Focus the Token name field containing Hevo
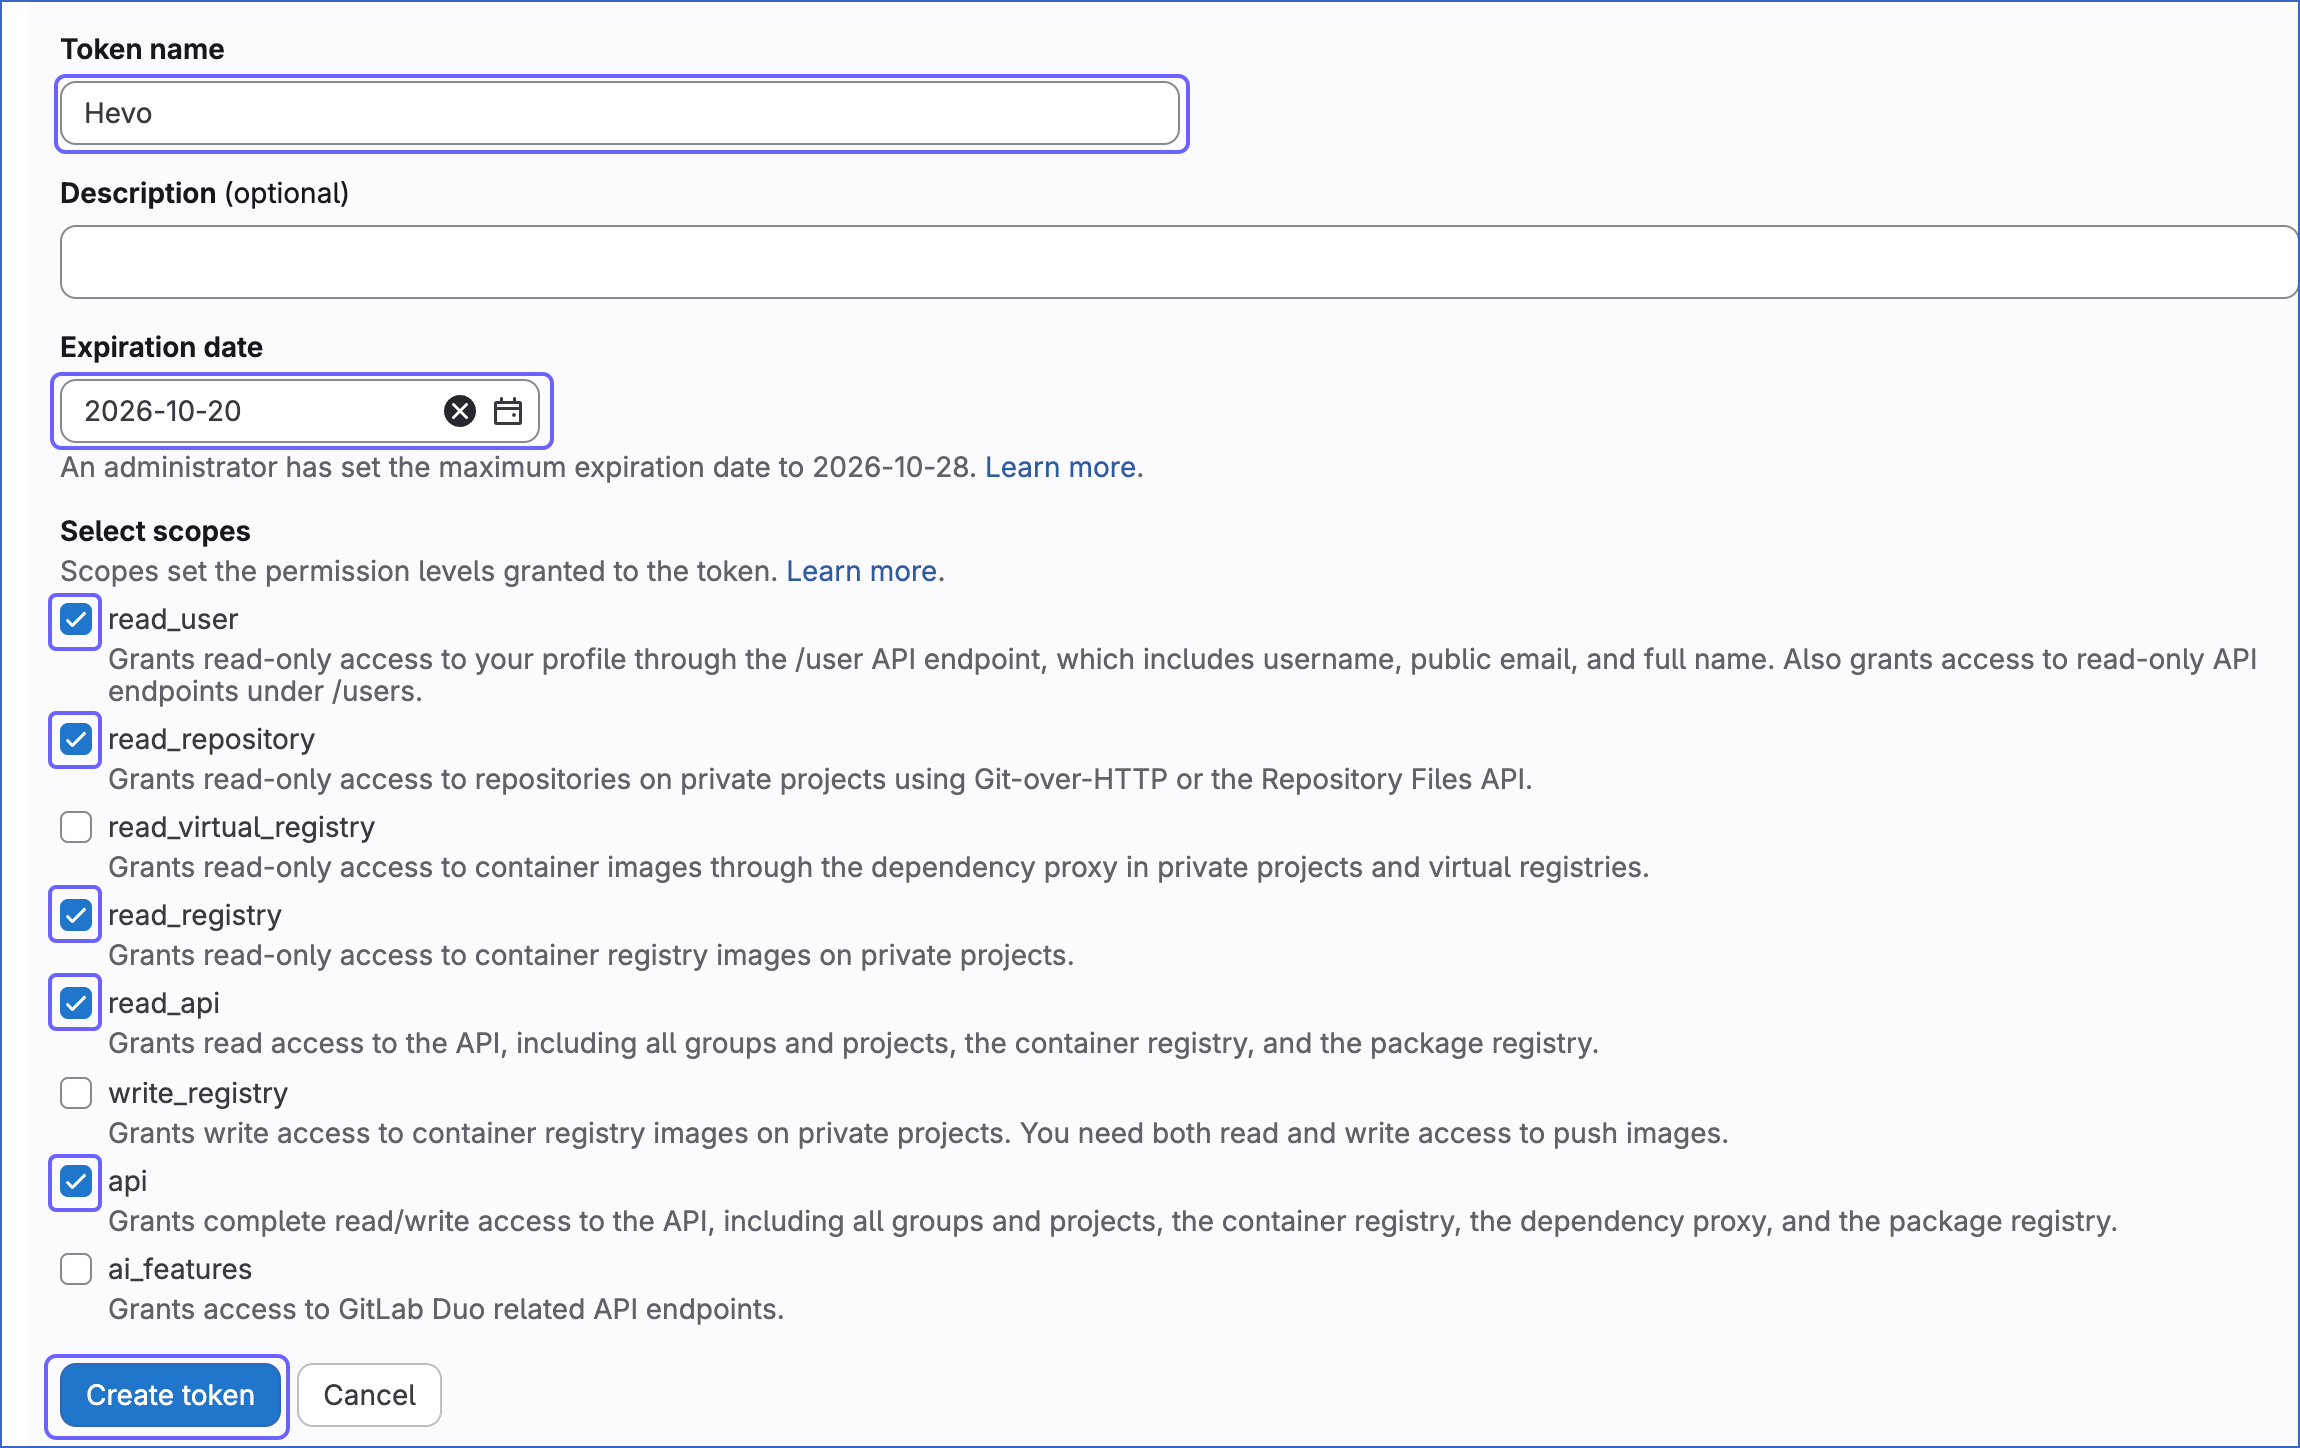 (620, 113)
